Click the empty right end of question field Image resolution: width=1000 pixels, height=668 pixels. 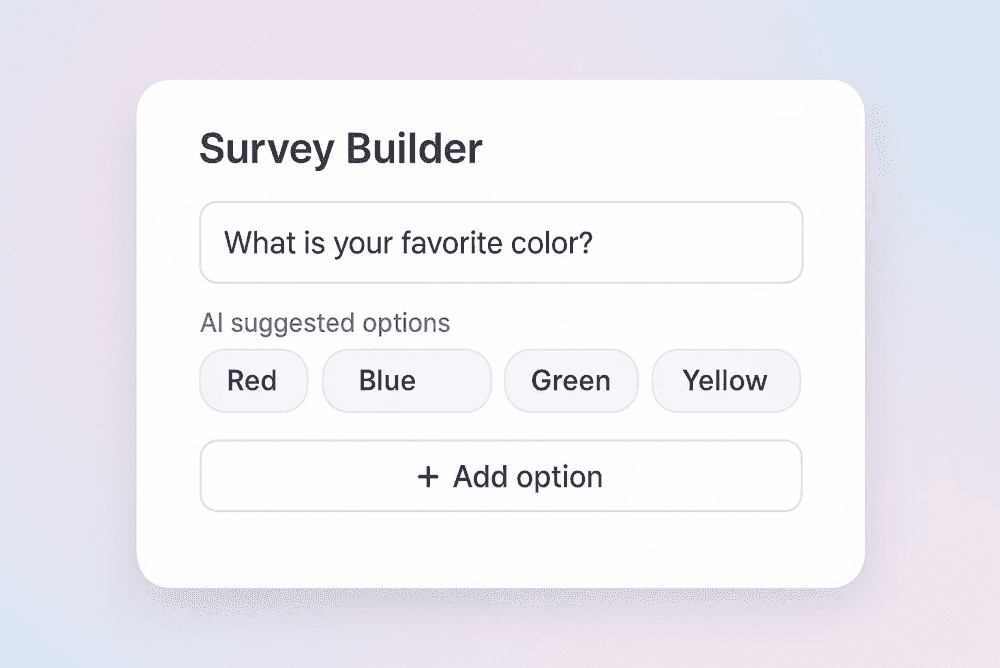pyautogui.click(x=720, y=243)
